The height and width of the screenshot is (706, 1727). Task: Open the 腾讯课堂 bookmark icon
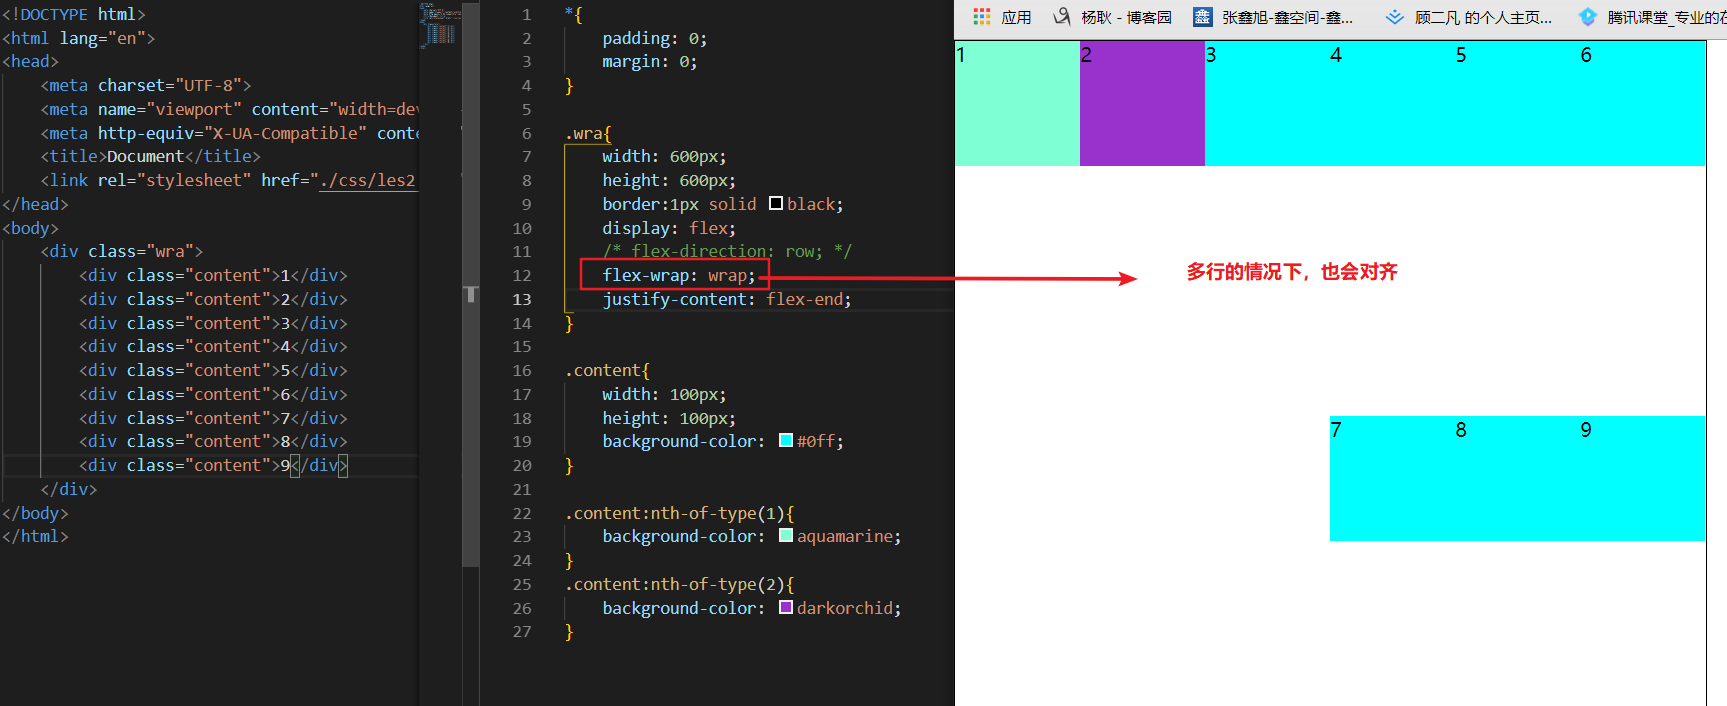pyautogui.click(x=1587, y=17)
